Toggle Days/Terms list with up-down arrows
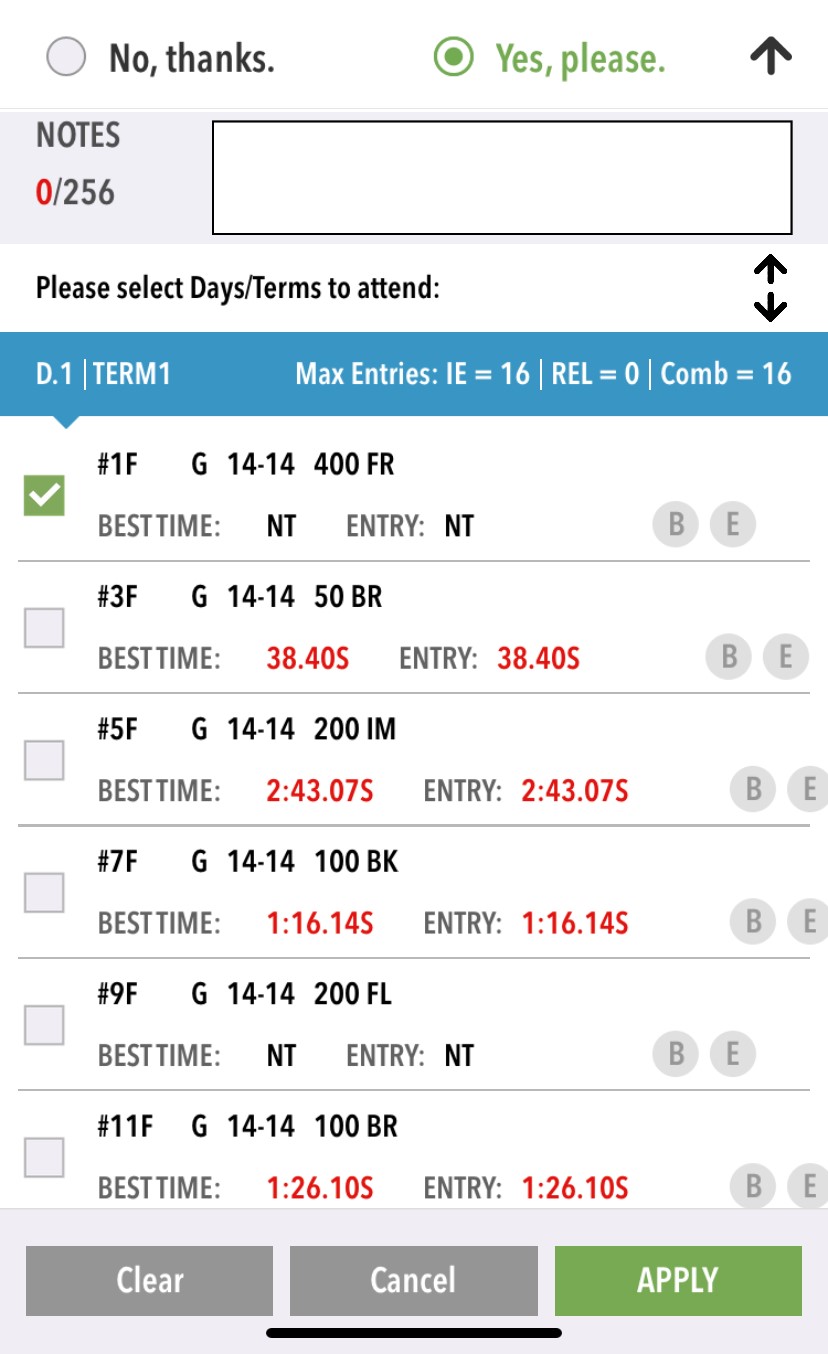 (x=770, y=288)
